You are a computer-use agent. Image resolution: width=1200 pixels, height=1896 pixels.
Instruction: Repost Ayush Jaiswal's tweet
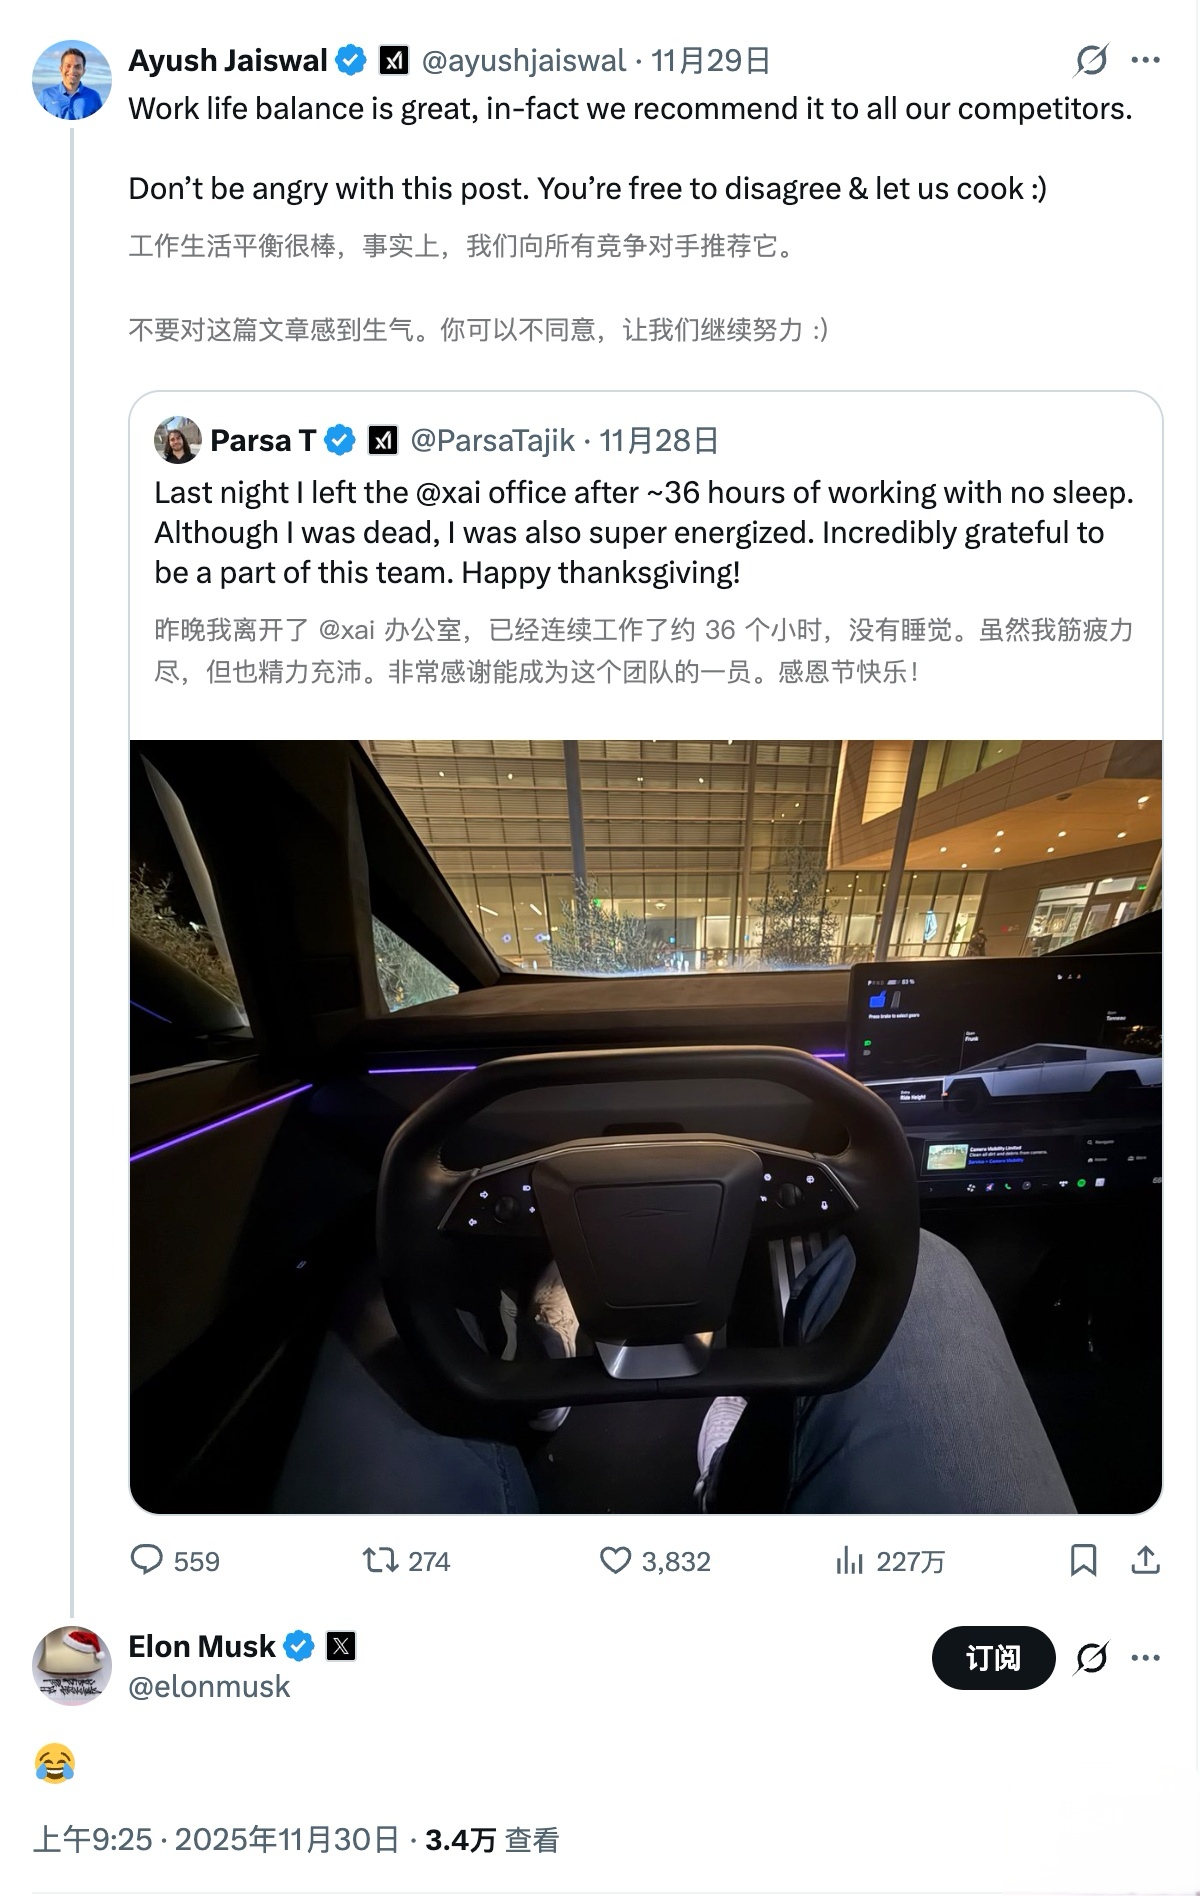(x=381, y=1560)
